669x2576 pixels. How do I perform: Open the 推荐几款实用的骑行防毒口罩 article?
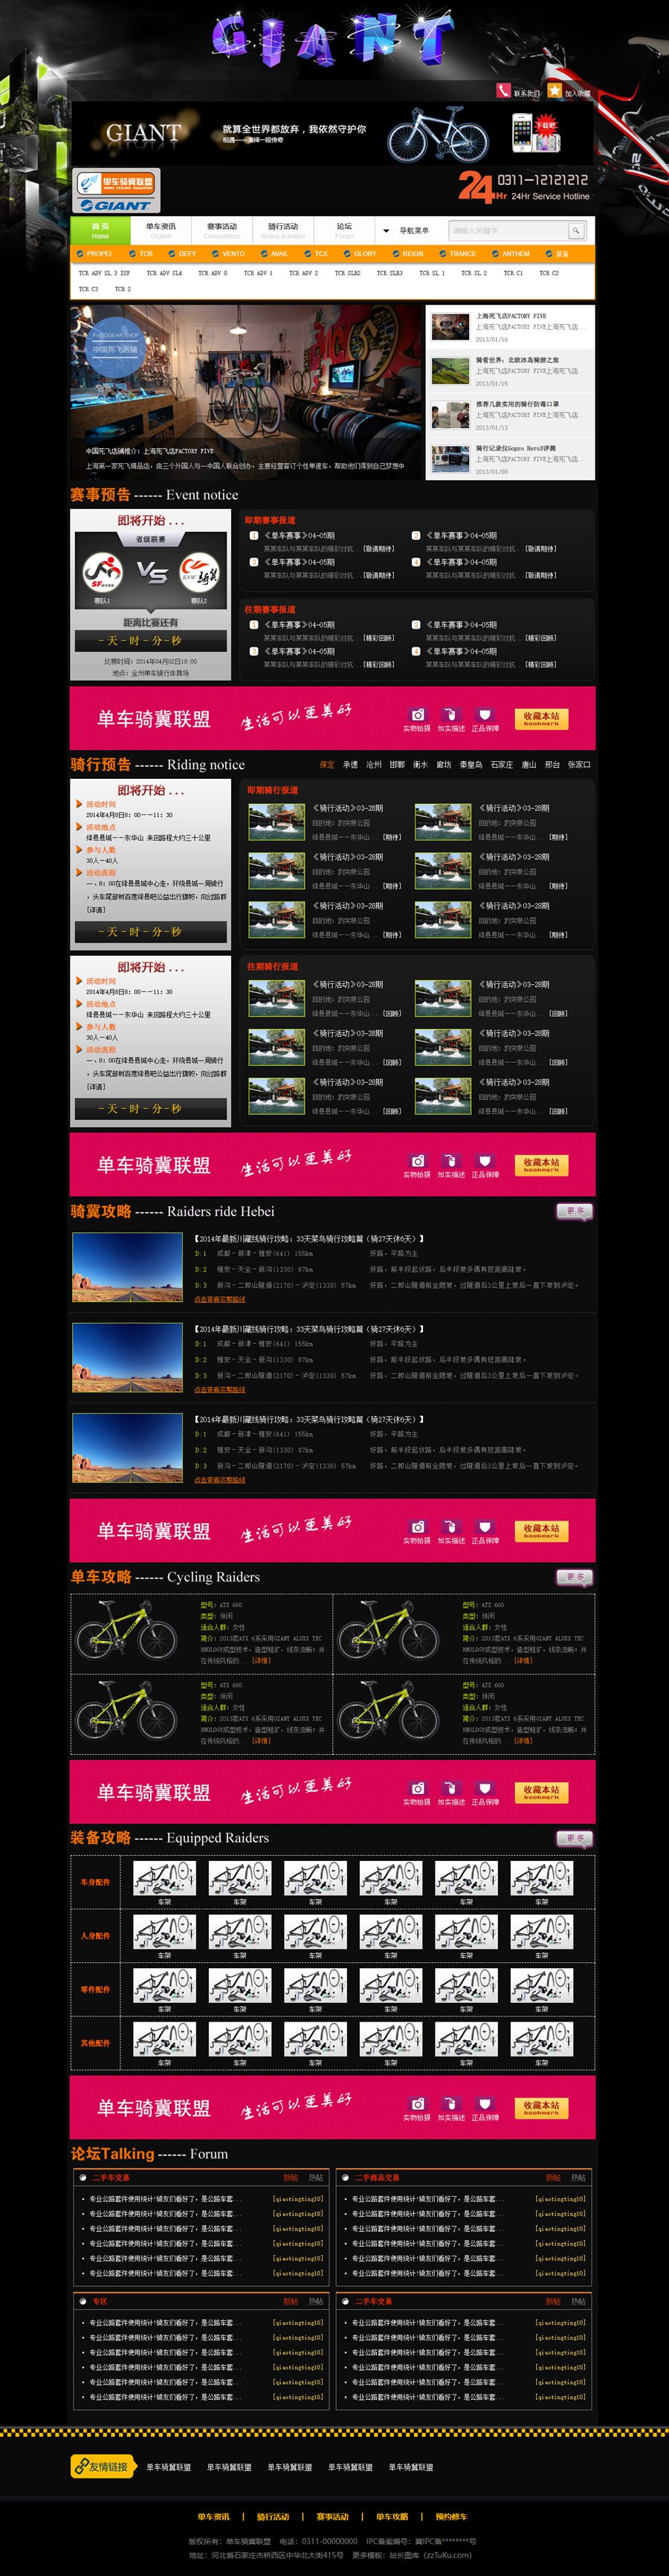tap(510, 415)
